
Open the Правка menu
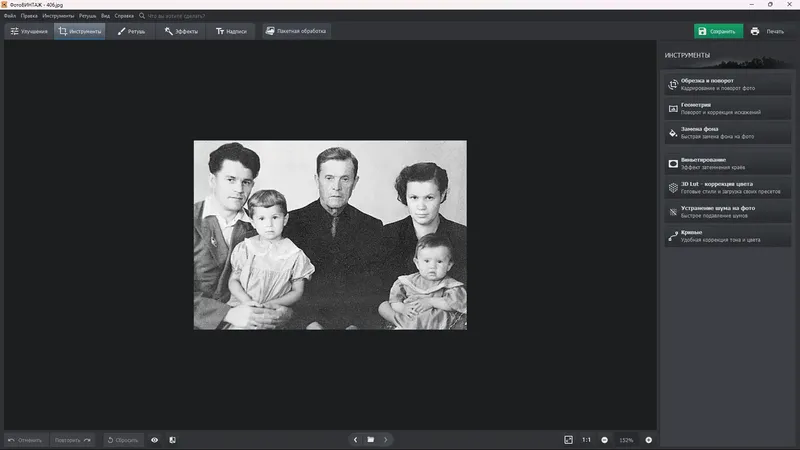[29, 16]
